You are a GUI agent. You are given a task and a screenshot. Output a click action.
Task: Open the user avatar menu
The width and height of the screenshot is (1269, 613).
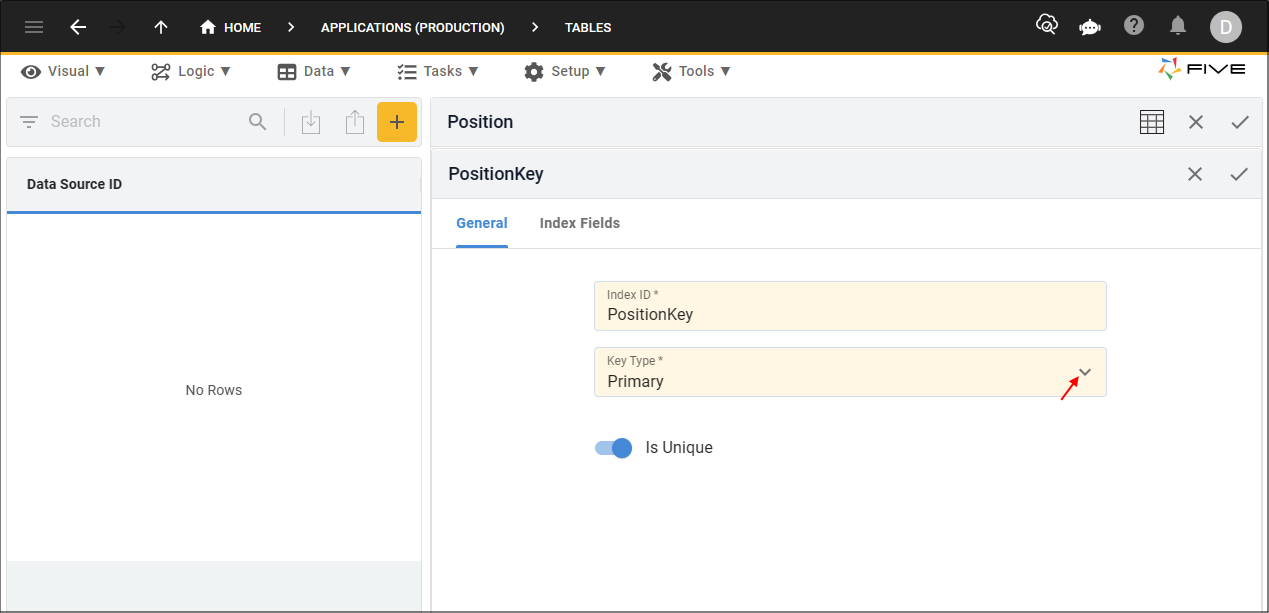pyautogui.click(x=1225, y=27)
